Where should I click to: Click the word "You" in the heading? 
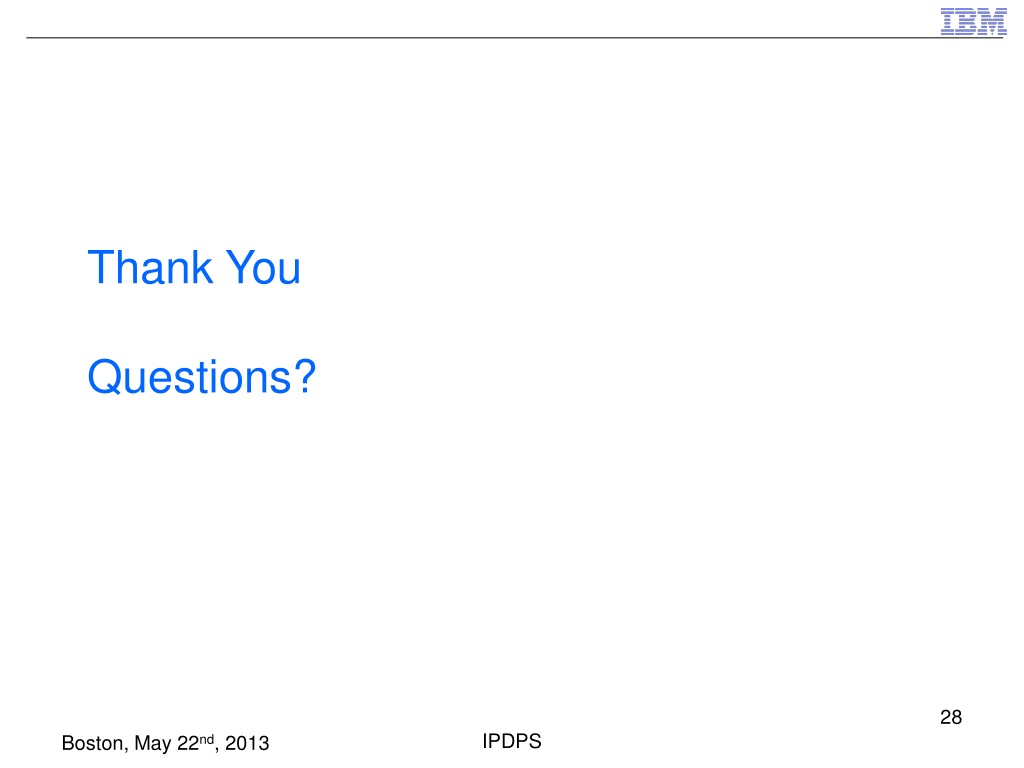(263, 268)
